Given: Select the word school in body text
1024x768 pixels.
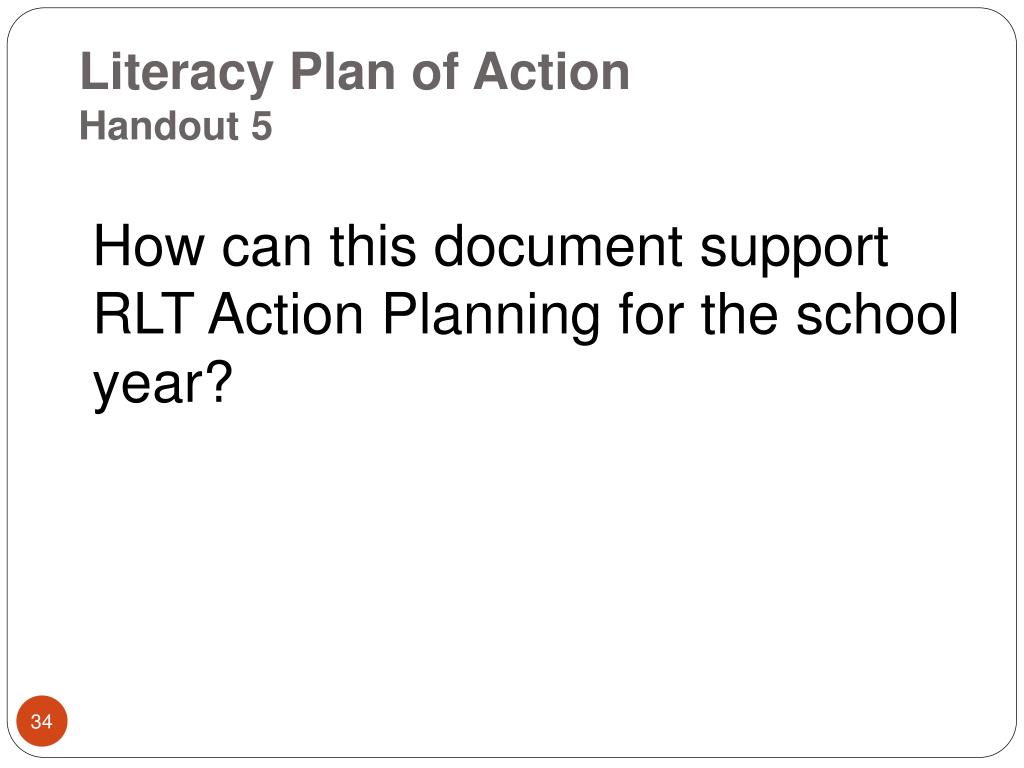Looking at the screenshot, I should [876, 313].
